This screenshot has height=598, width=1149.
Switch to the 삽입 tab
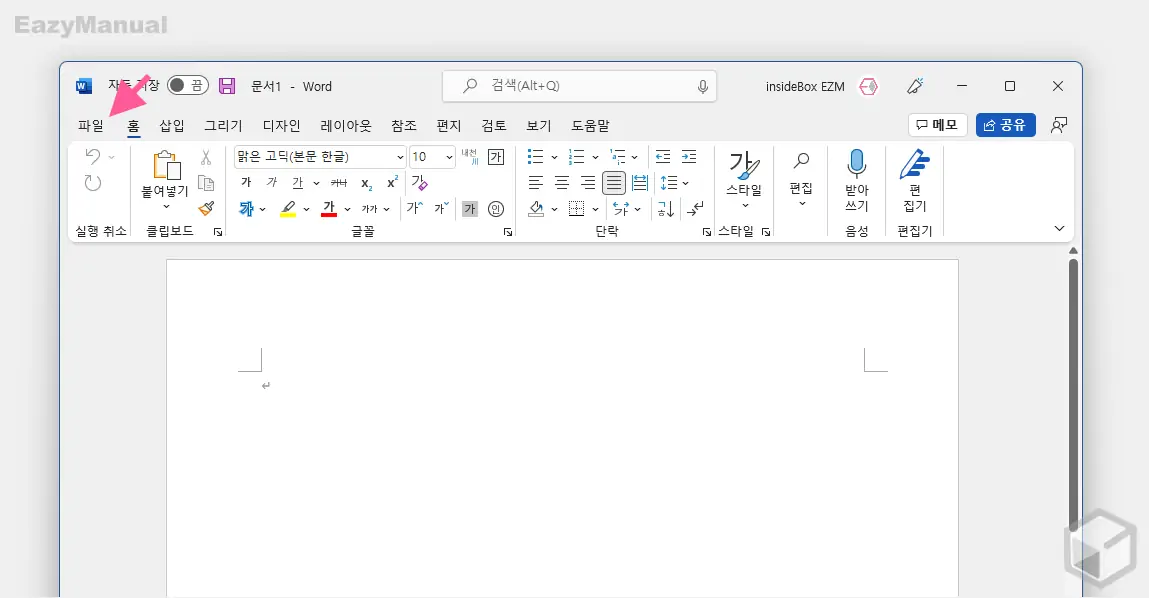pyautogui.click(x=172, y=125)
